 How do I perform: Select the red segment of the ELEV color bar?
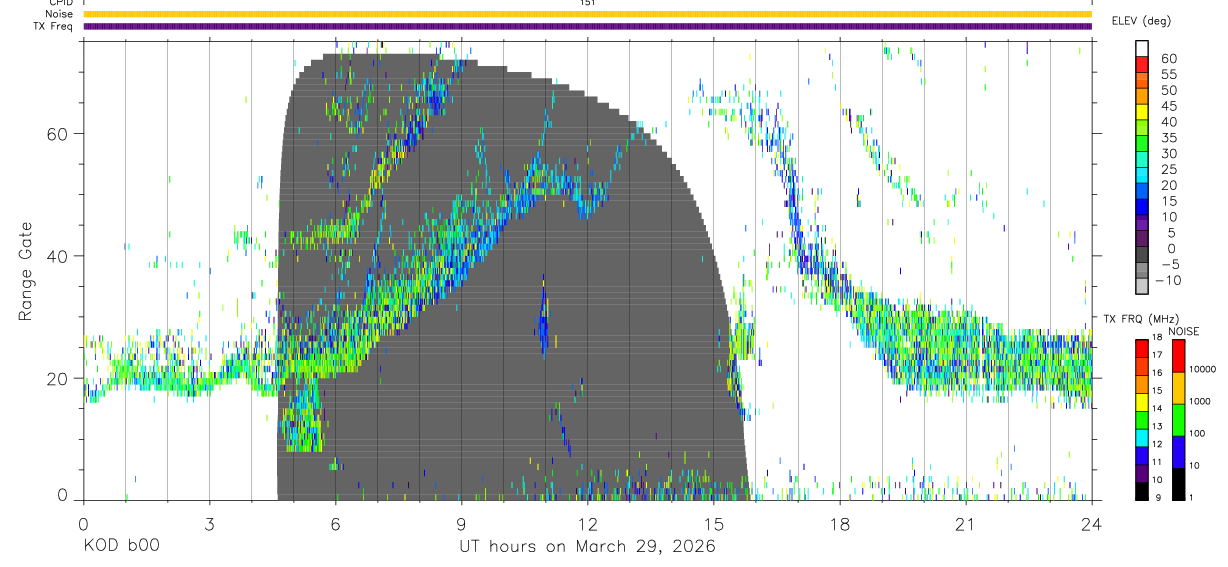1142,64
